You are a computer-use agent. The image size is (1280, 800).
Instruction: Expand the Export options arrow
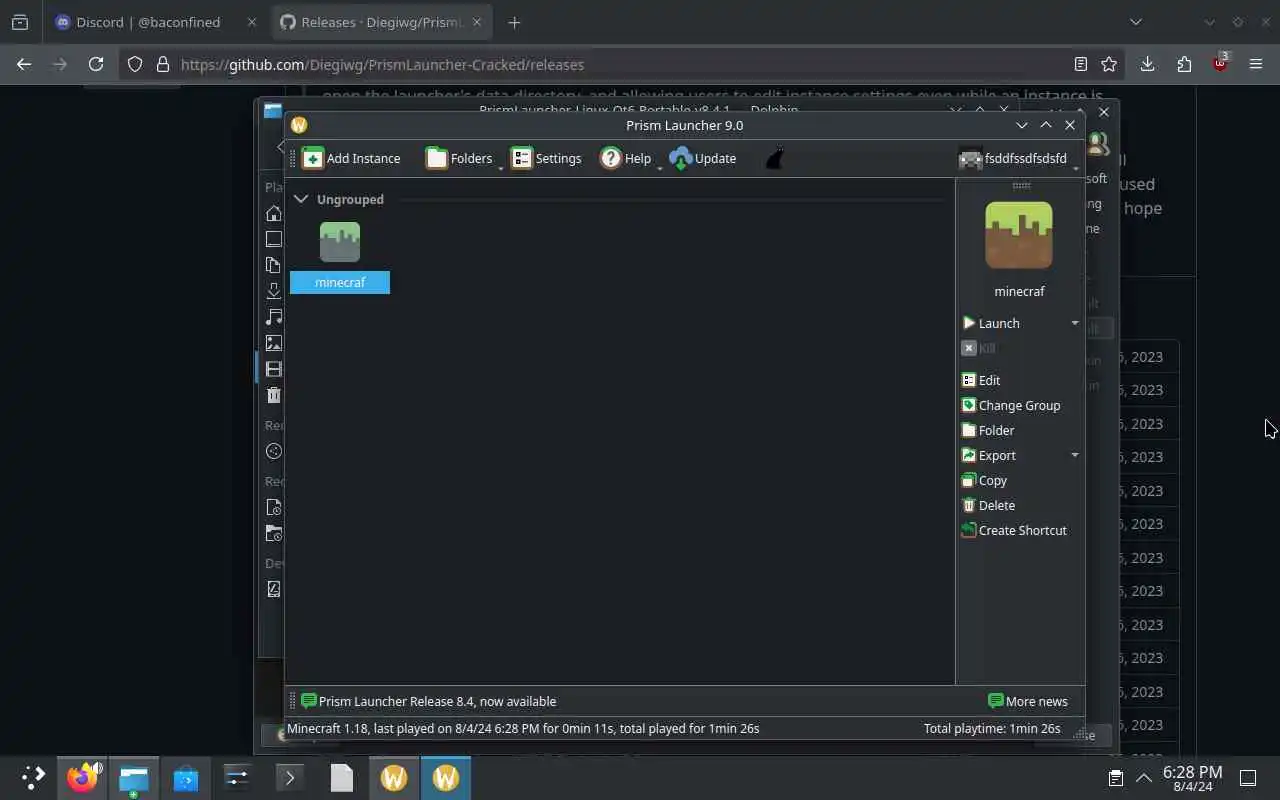tap(1075, 455)
